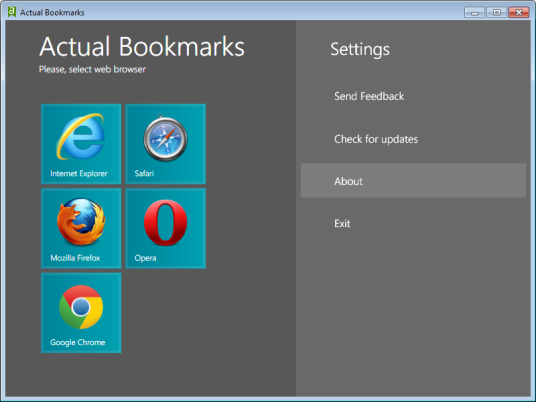Click the Opera tile caption
The width and height of the screenshot is (536, 402).
click(x=145, y=258)
